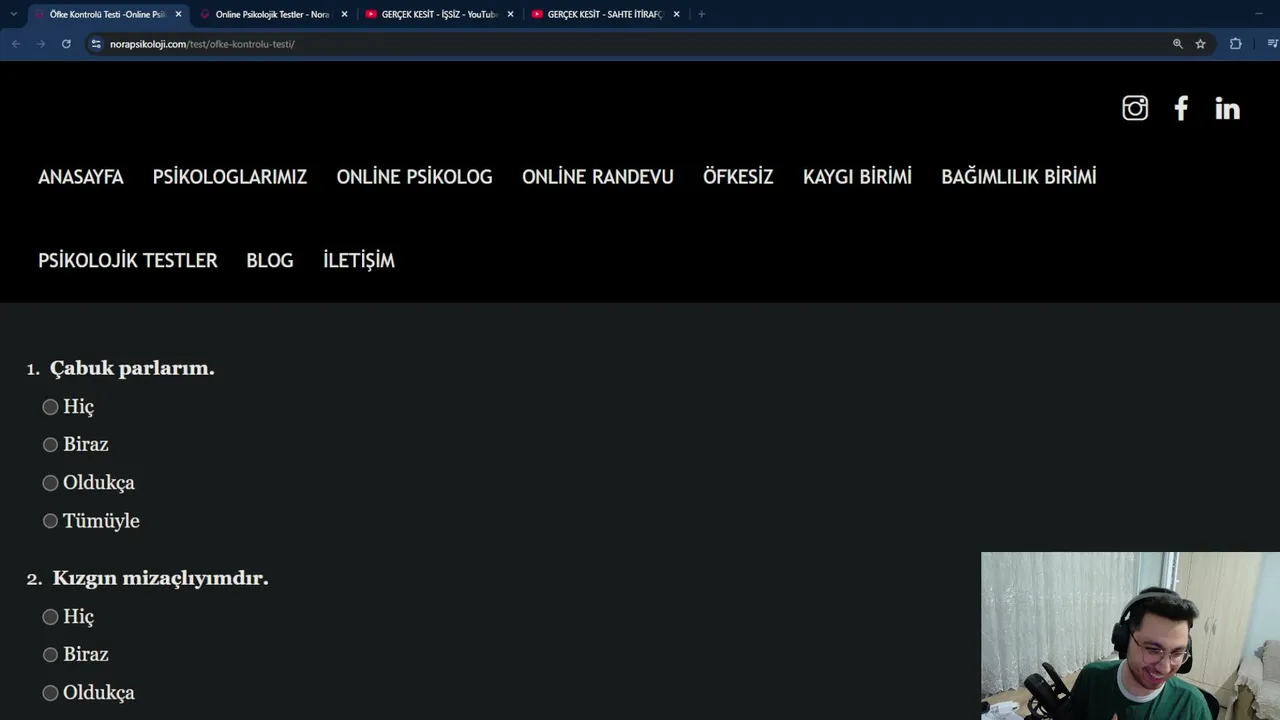
Task: Open the LinkedIn page icon
Action: 1228,108
